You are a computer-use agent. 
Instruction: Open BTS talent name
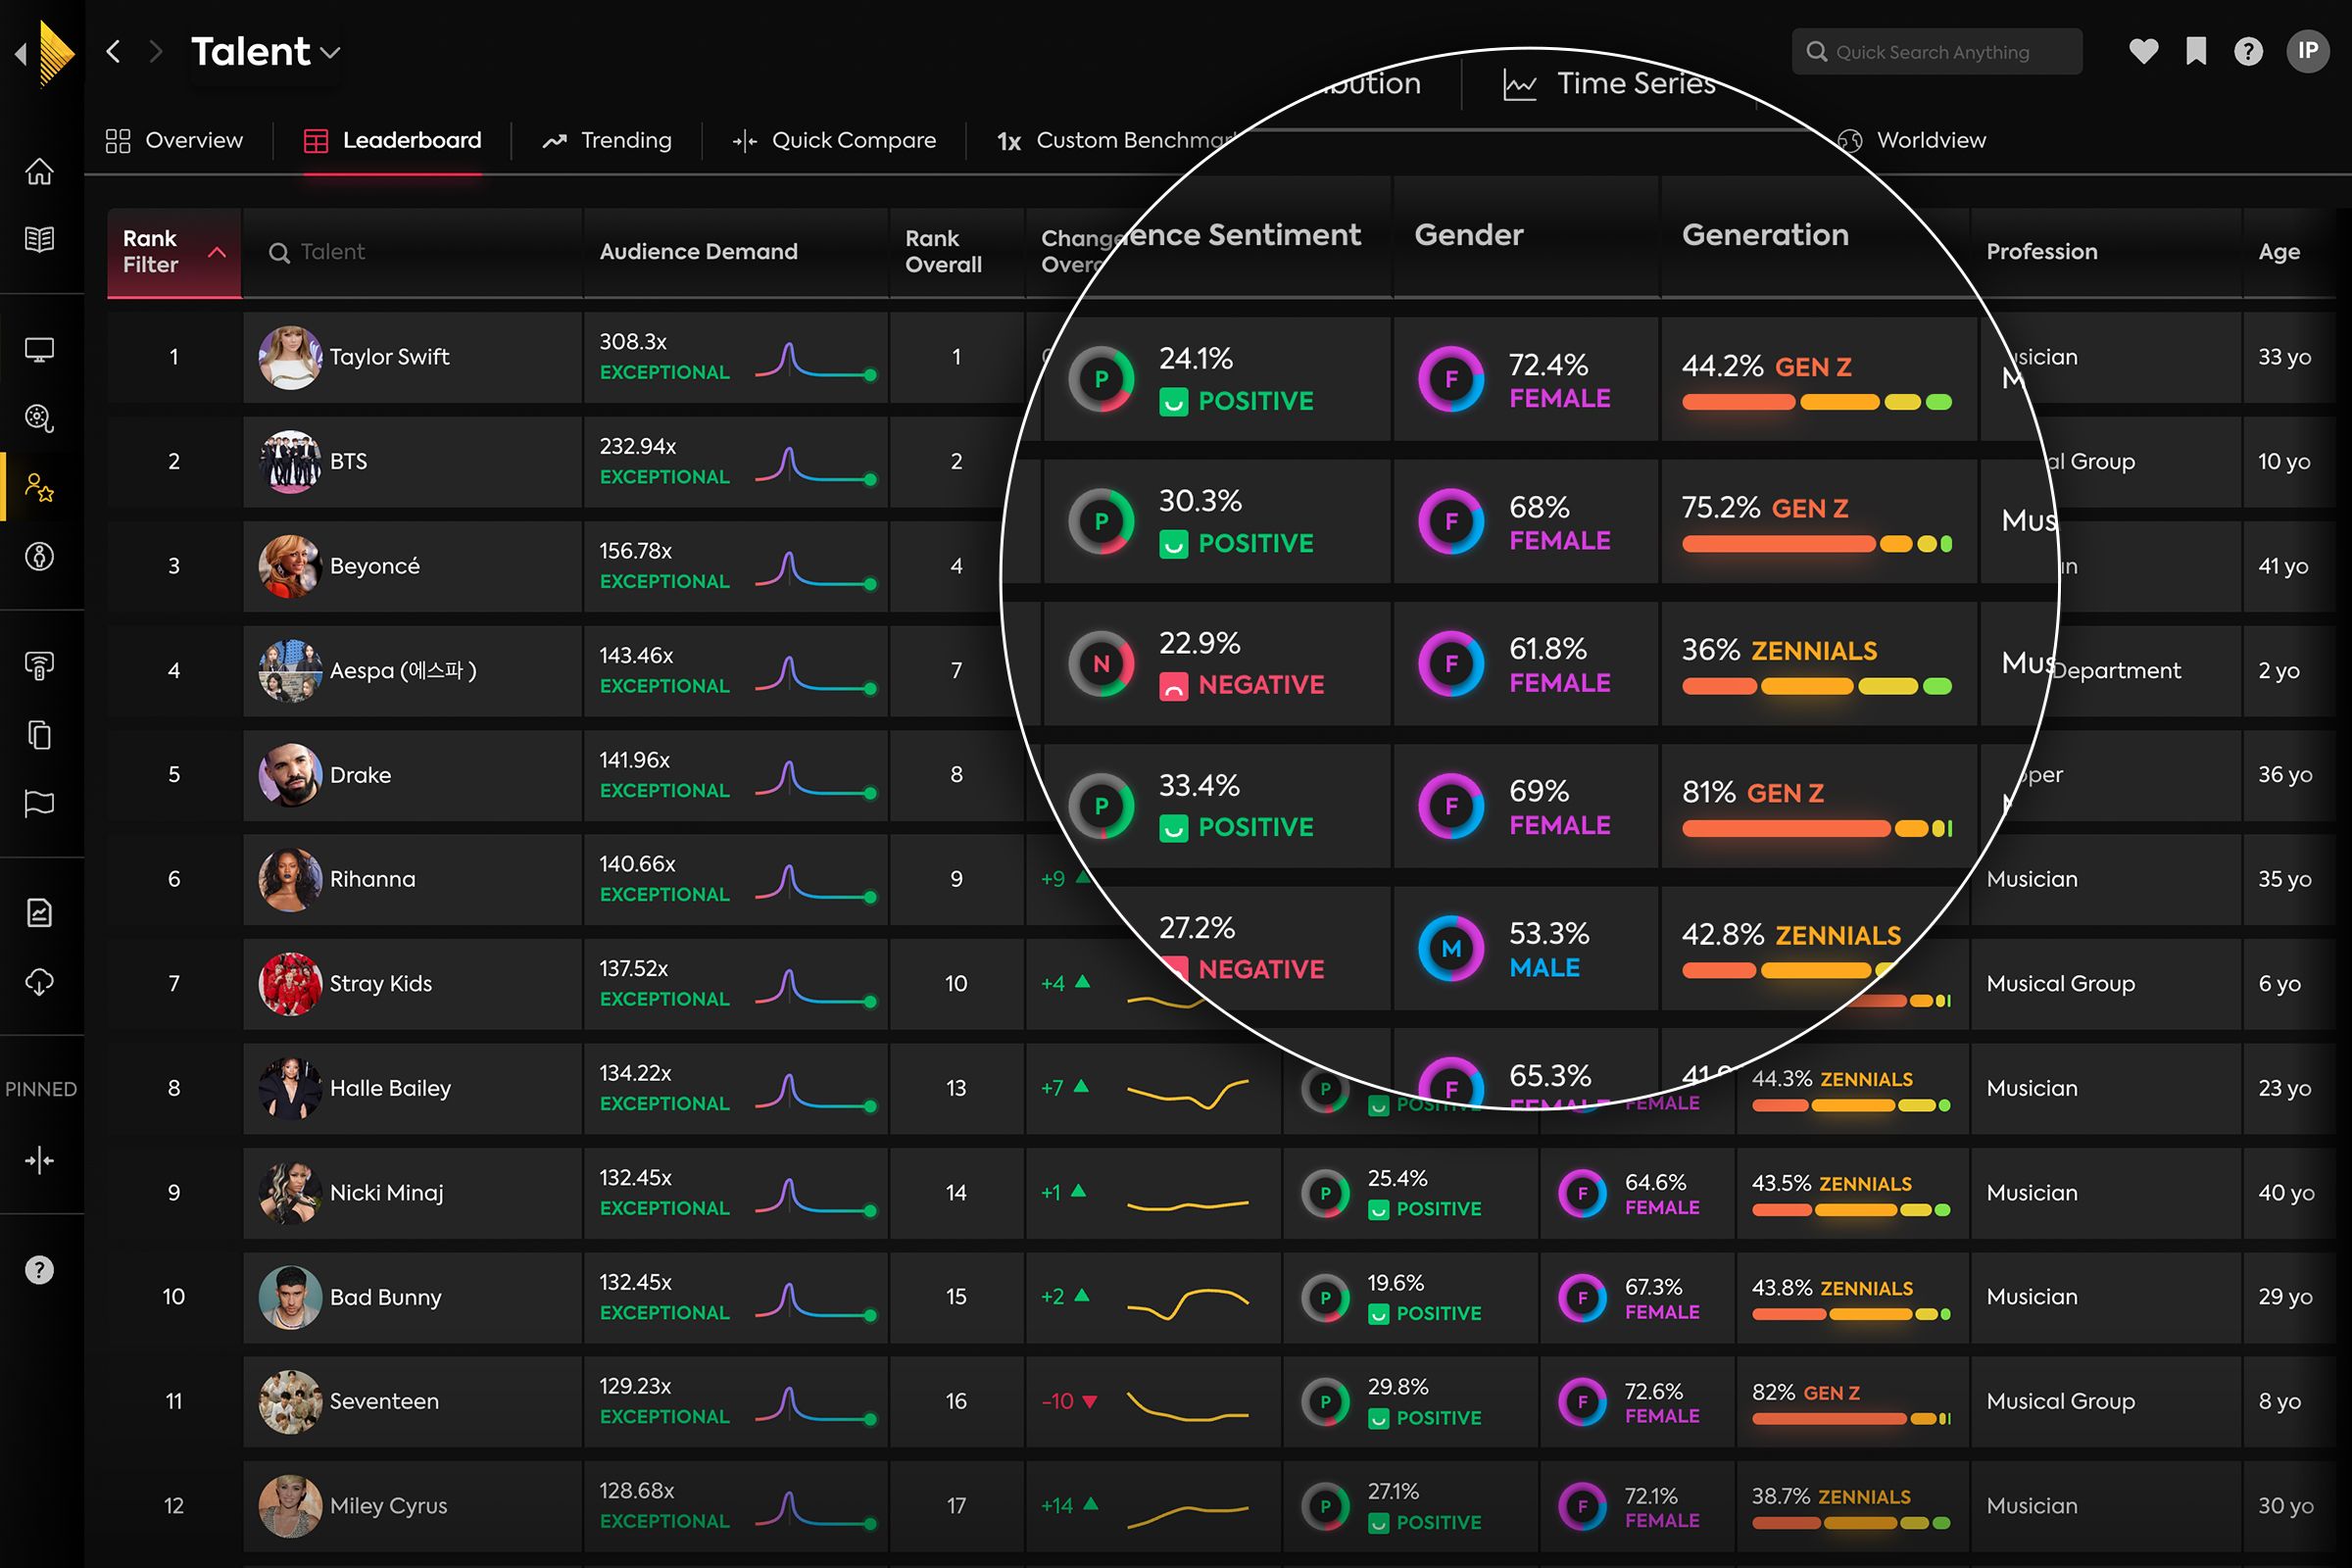tap(348, 461)
